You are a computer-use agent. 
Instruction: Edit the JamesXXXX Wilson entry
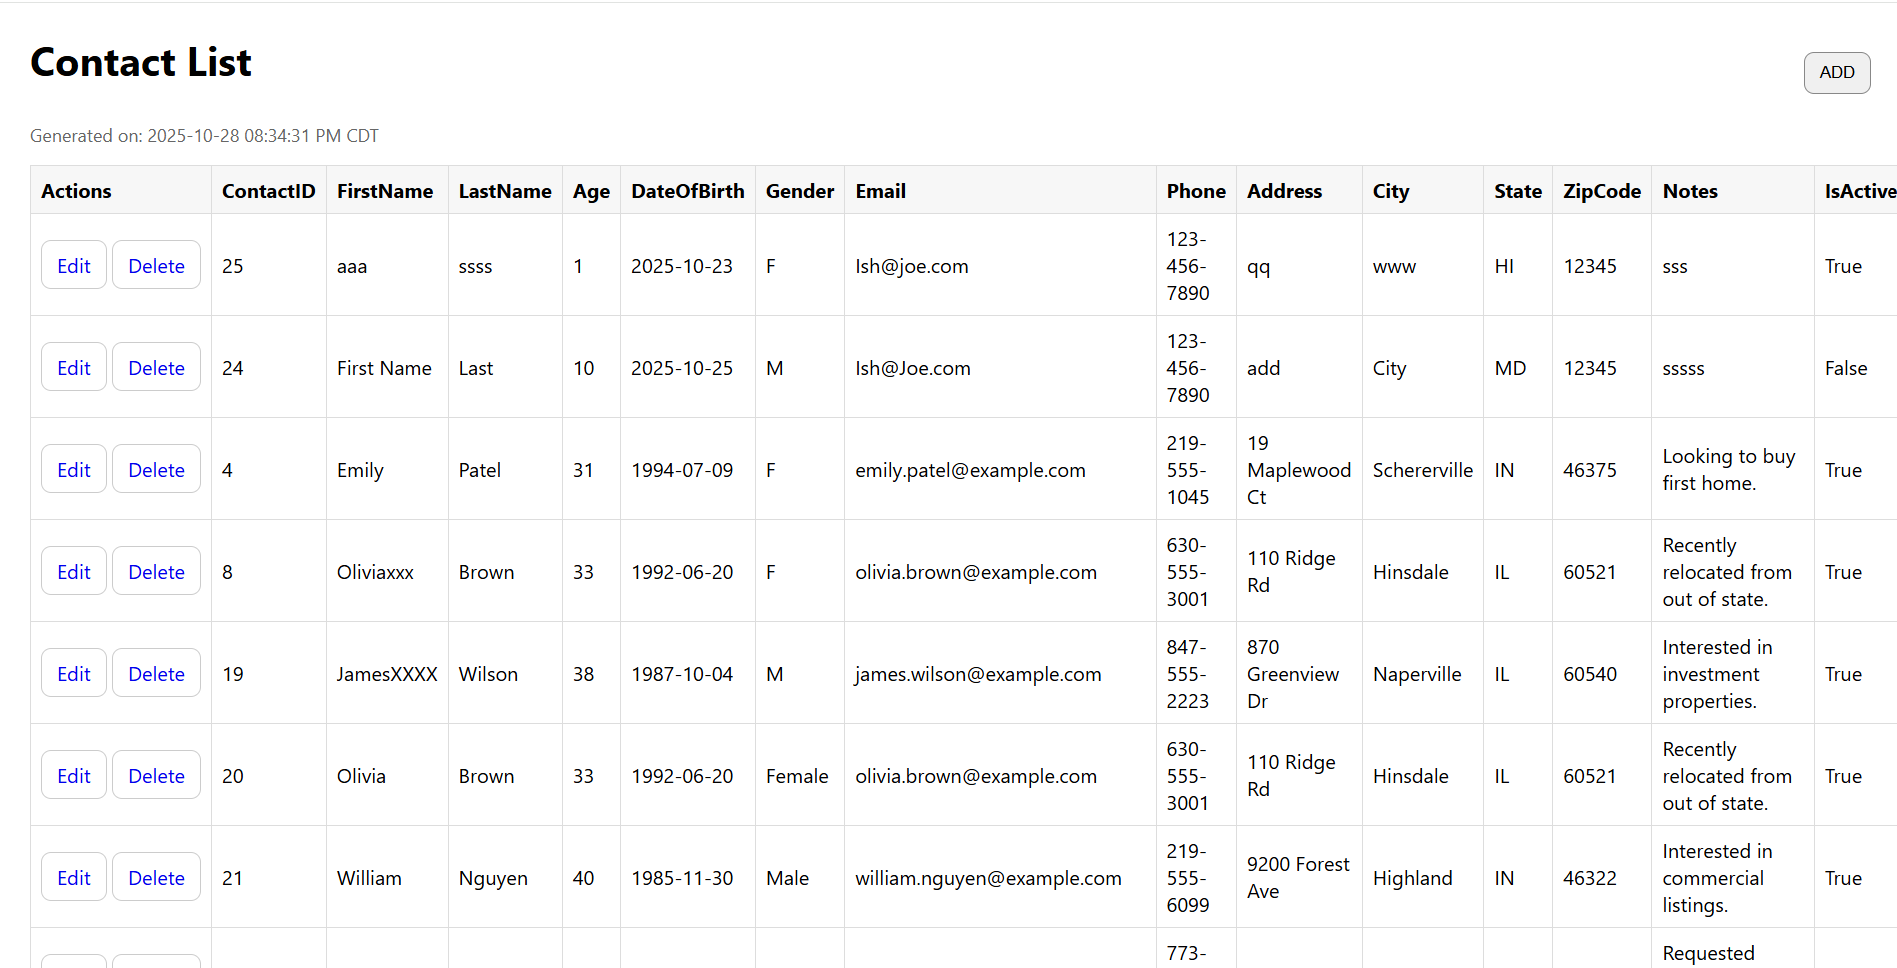click(x=73, y=673)
